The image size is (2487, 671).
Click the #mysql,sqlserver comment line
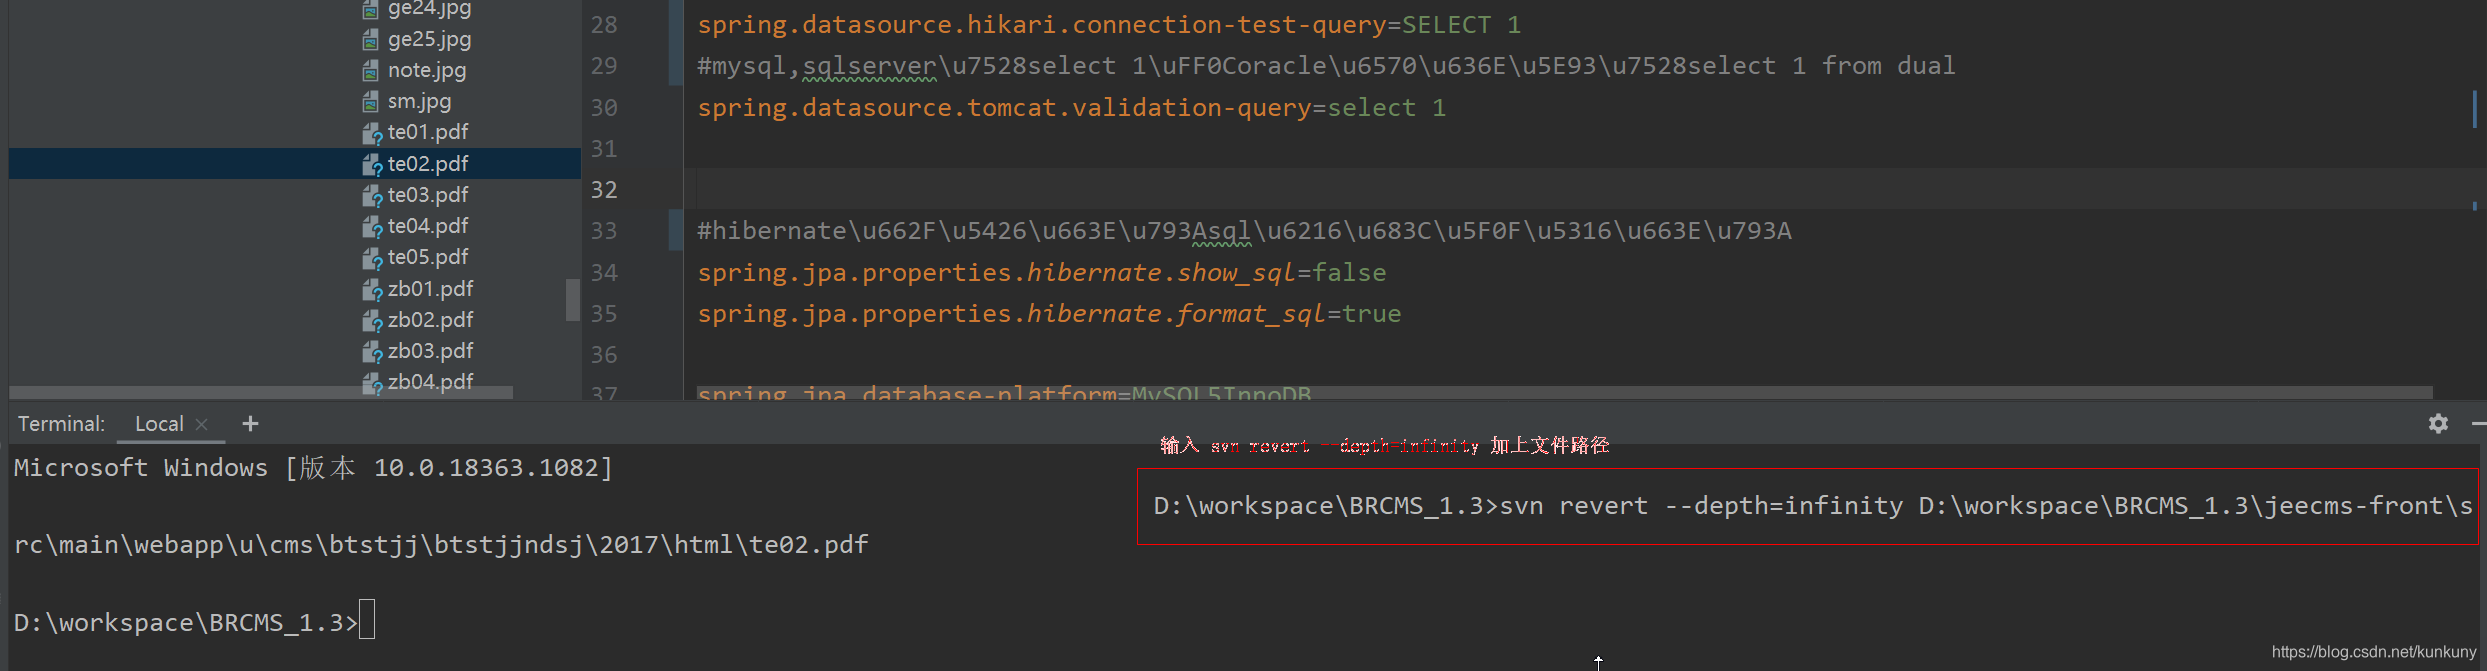coord(1326,66)
